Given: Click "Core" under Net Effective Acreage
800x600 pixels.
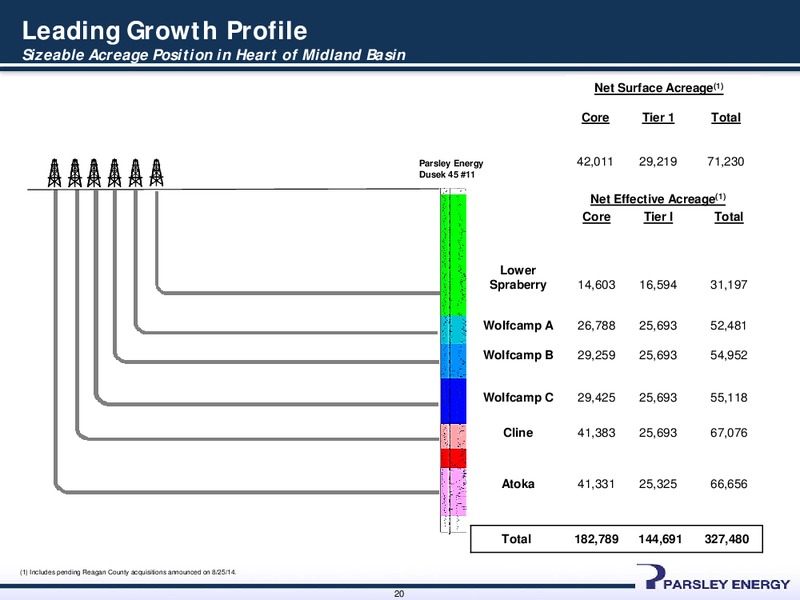Looking at the screenshot, I should (596, 217).
